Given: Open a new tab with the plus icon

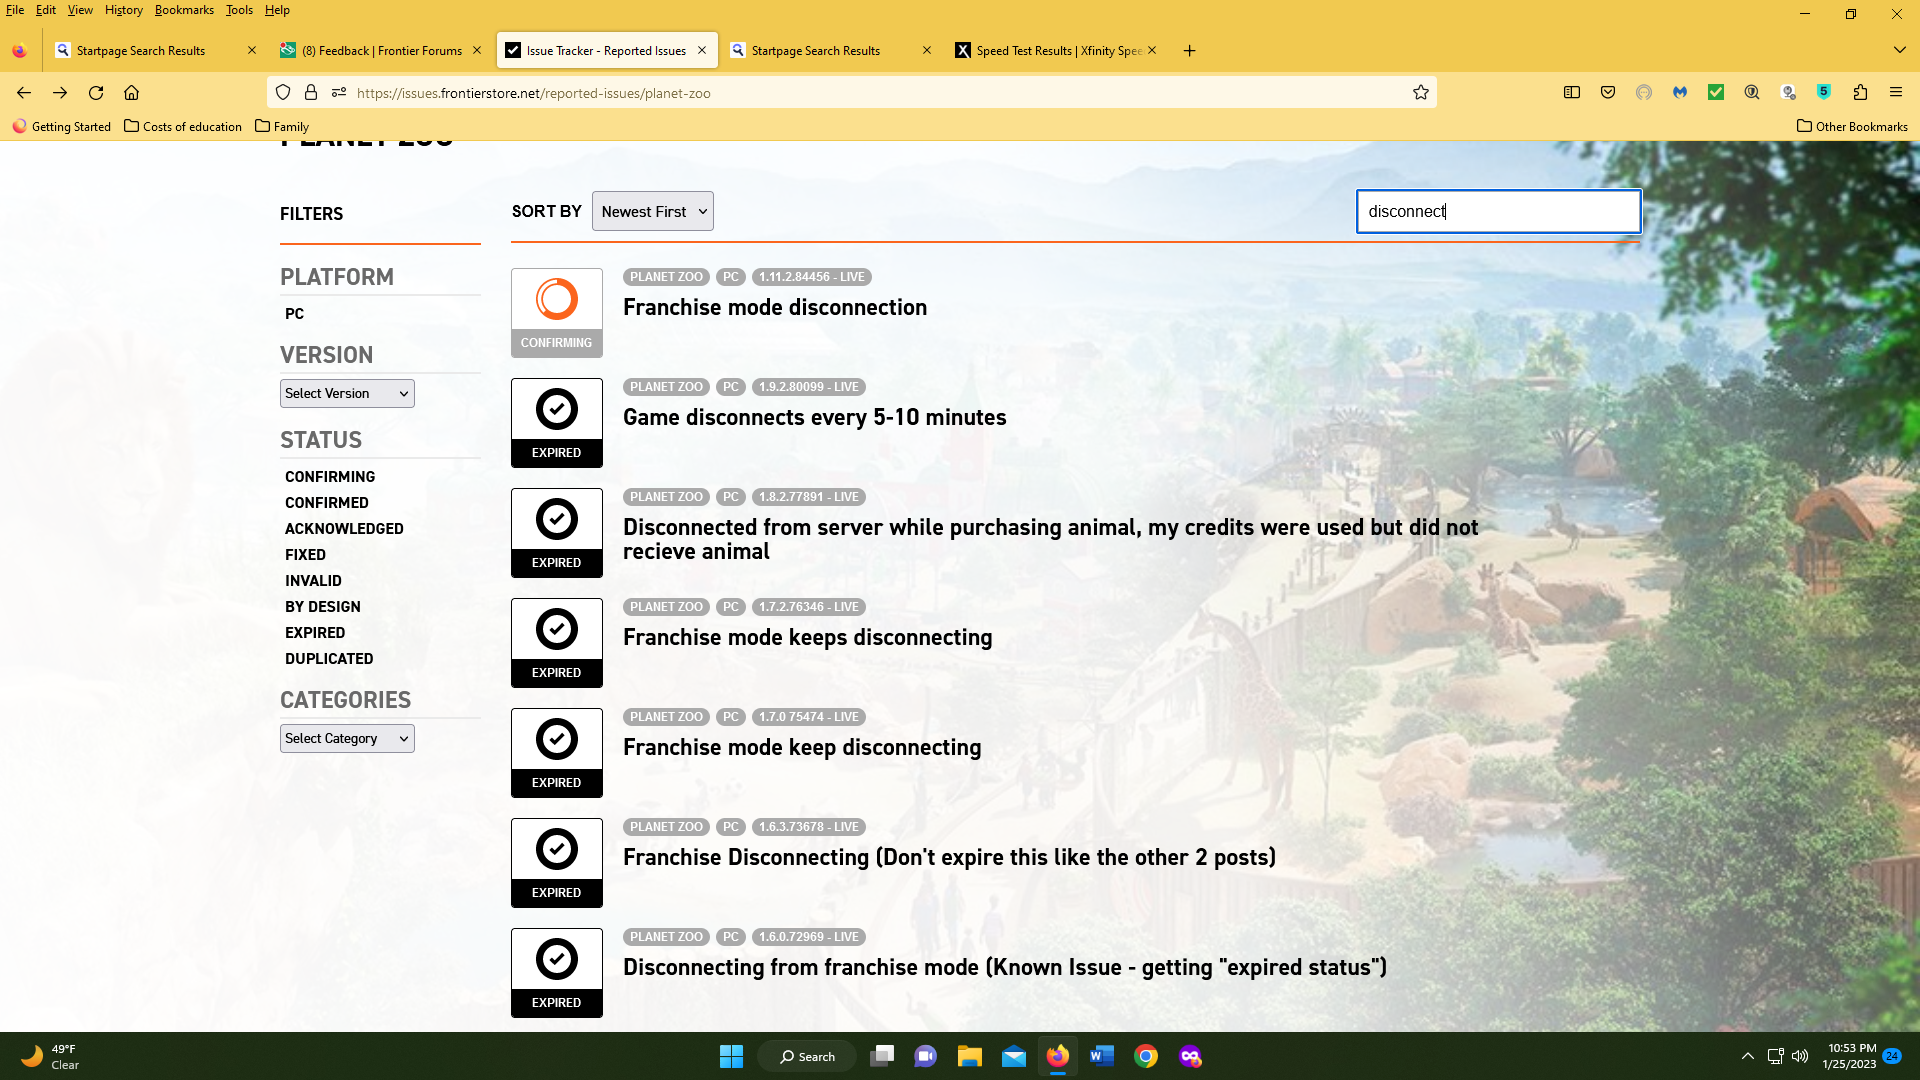Looking at the screenshot, I should point(1189,50).
